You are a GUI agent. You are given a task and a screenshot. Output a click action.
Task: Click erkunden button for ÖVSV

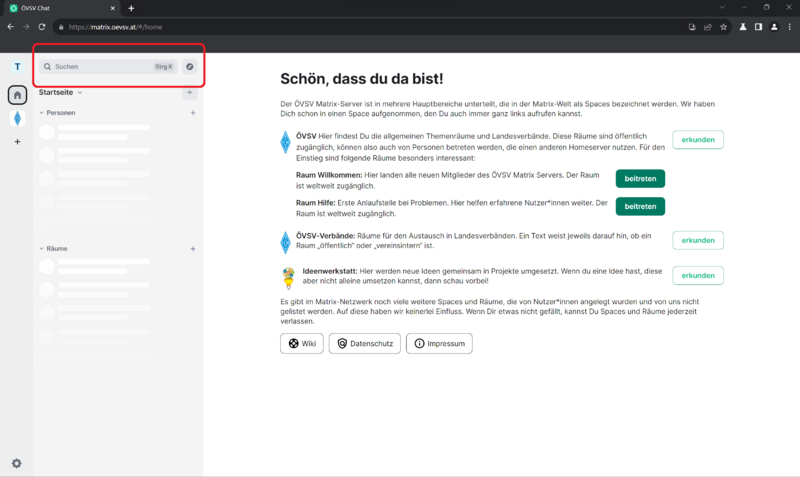point(698,140)
